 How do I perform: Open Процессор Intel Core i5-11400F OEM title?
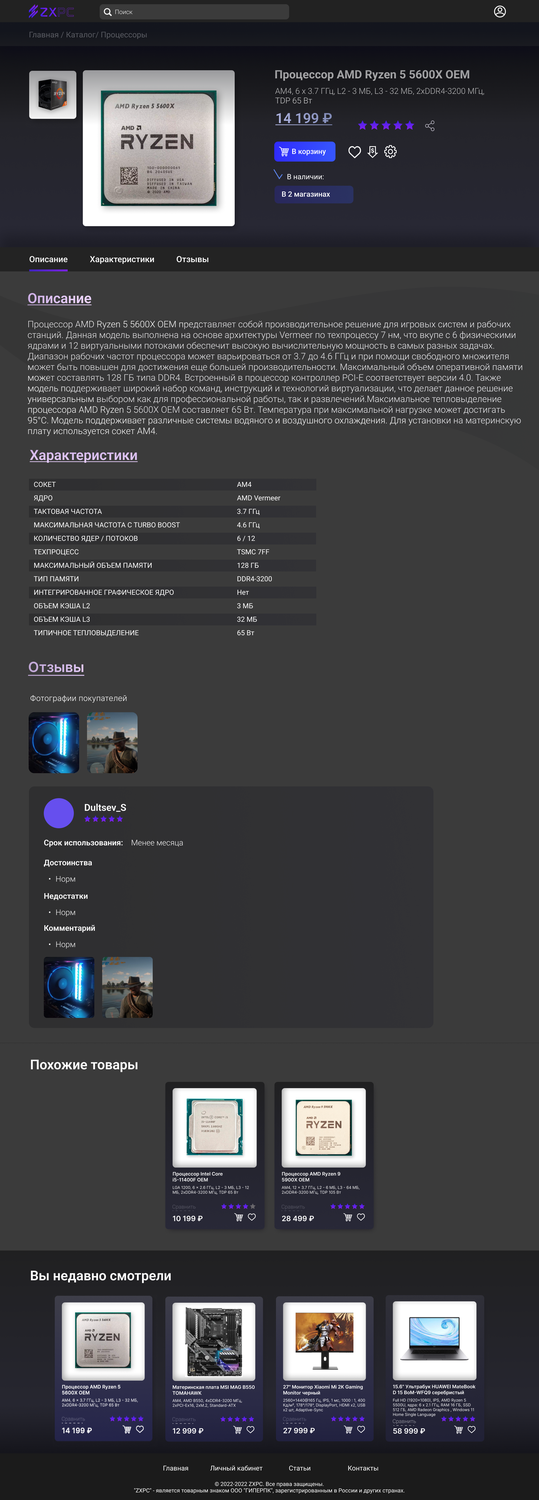pos(198,1177)
